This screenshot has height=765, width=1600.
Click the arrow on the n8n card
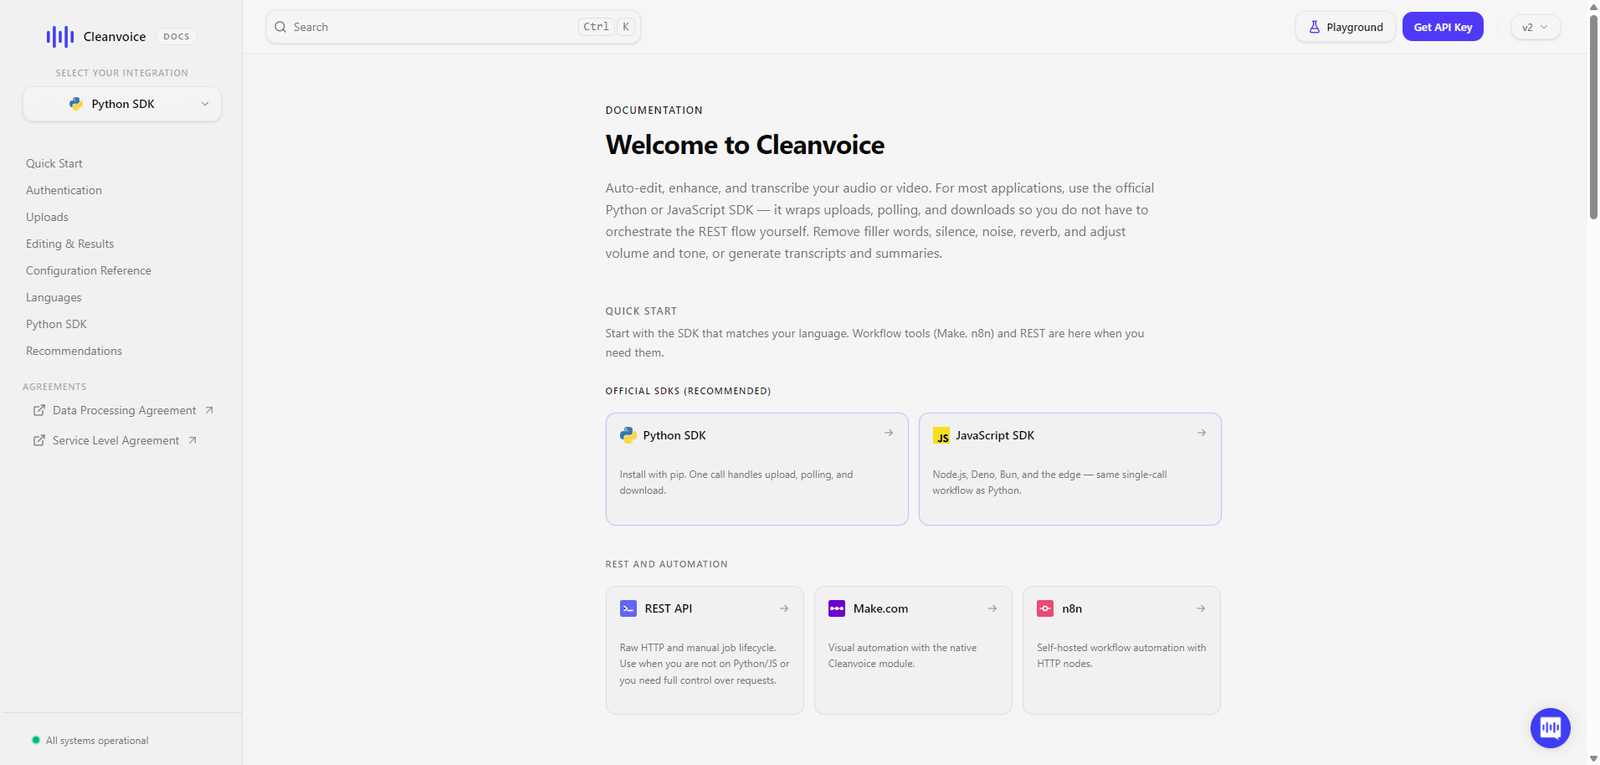(1200, 608)
